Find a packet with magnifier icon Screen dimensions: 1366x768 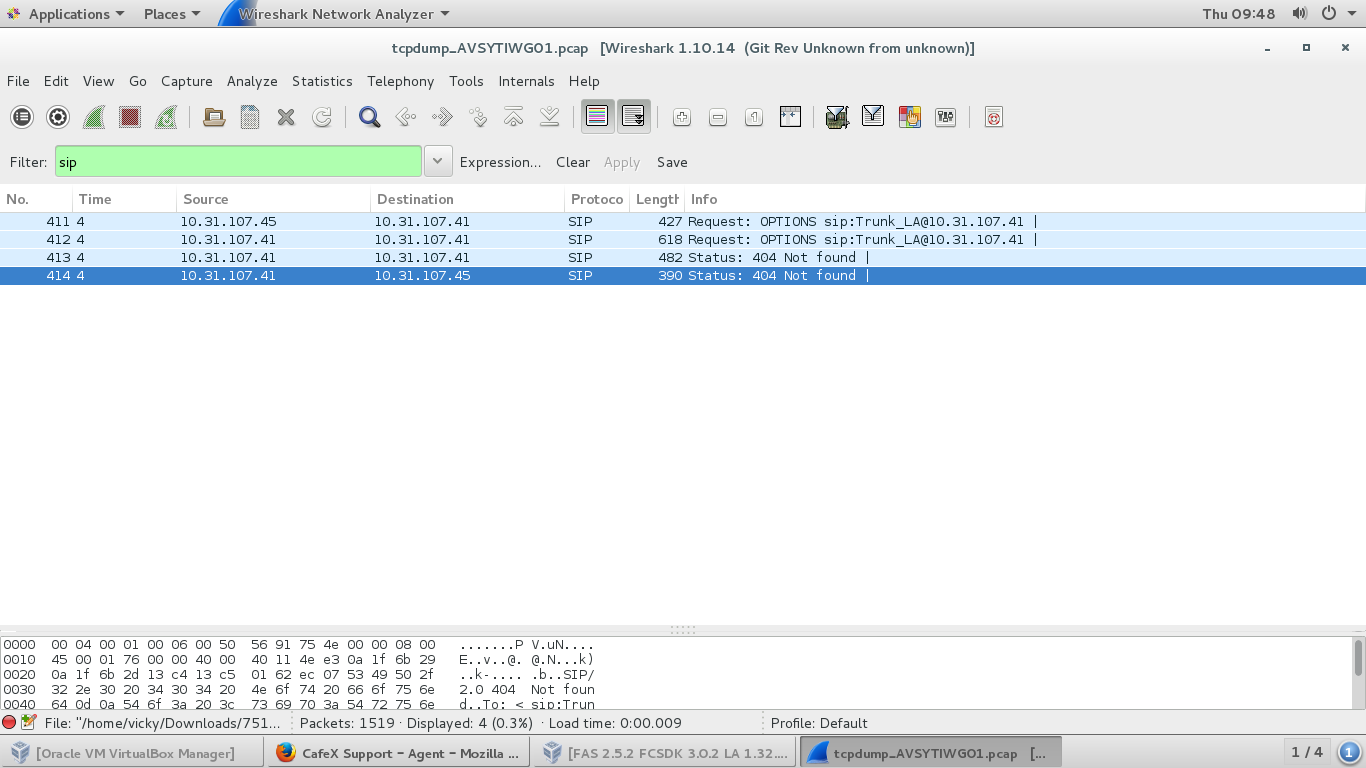click(370, 117)
